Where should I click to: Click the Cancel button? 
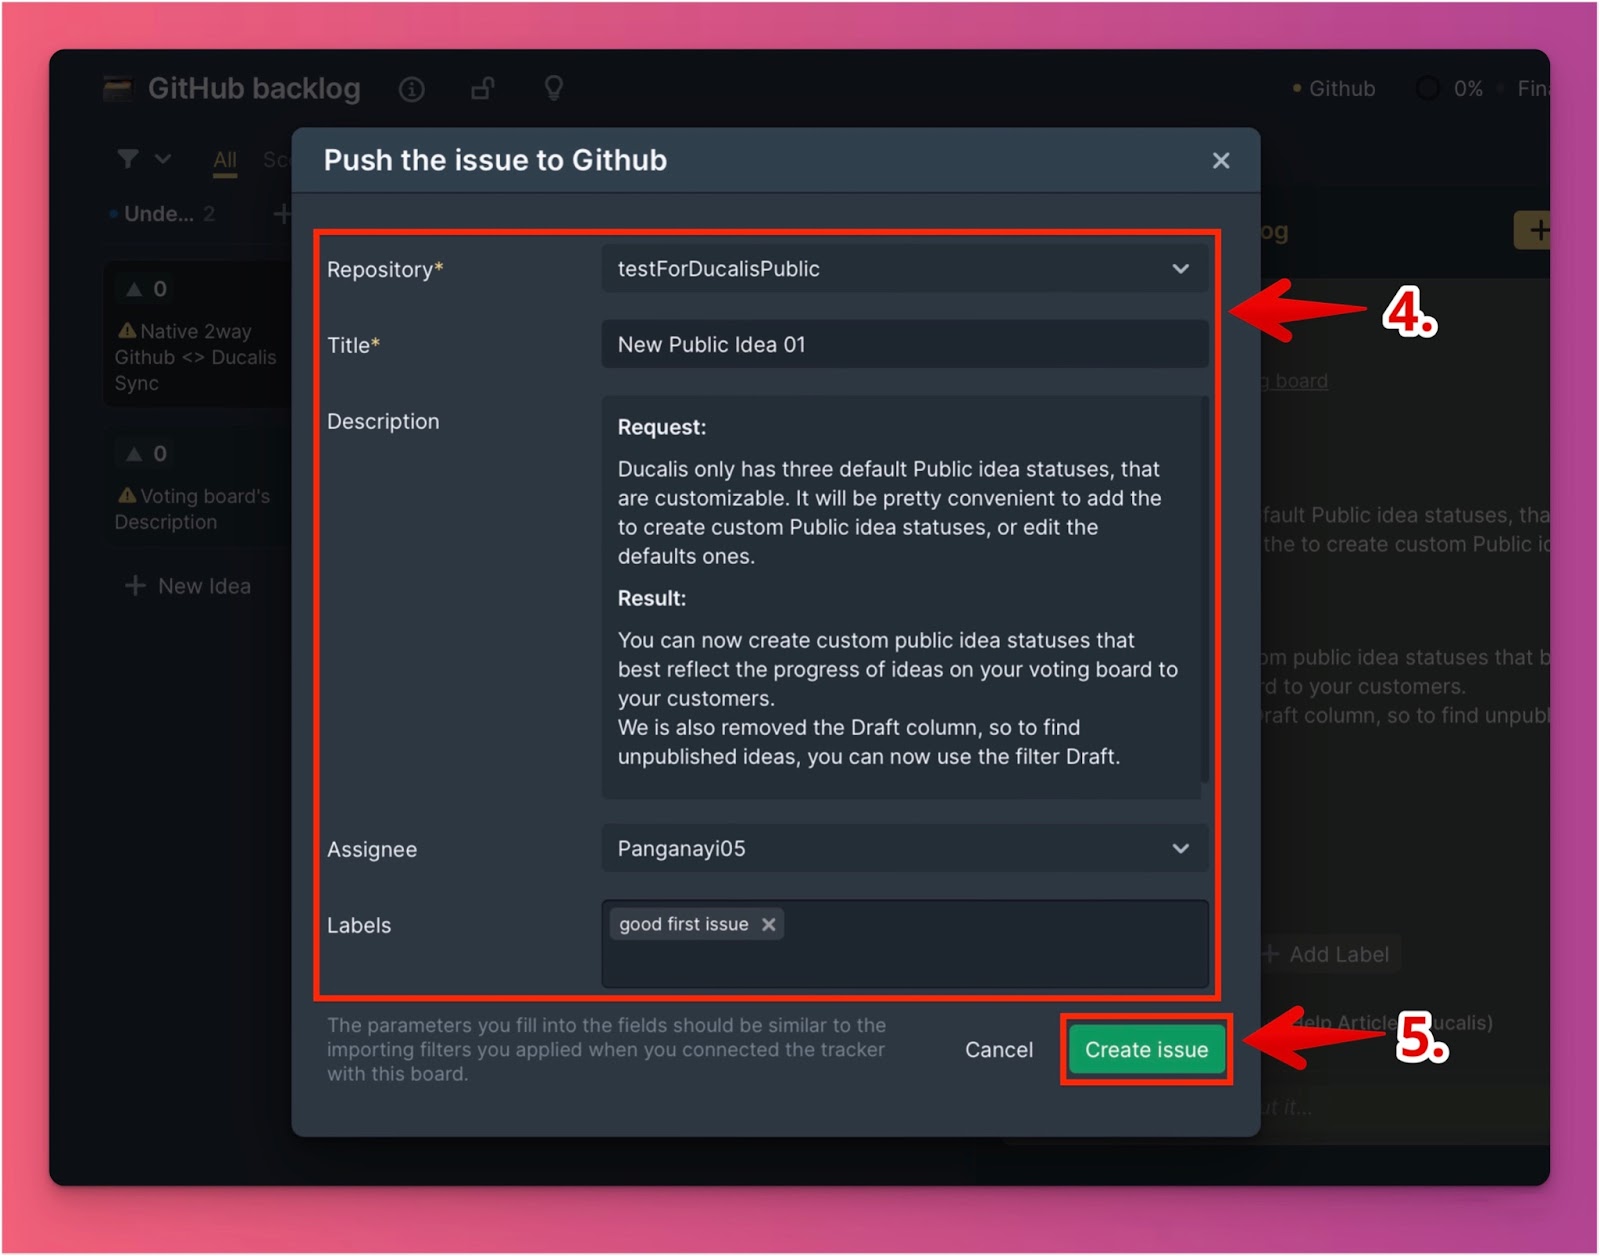tap(998, 1049)
